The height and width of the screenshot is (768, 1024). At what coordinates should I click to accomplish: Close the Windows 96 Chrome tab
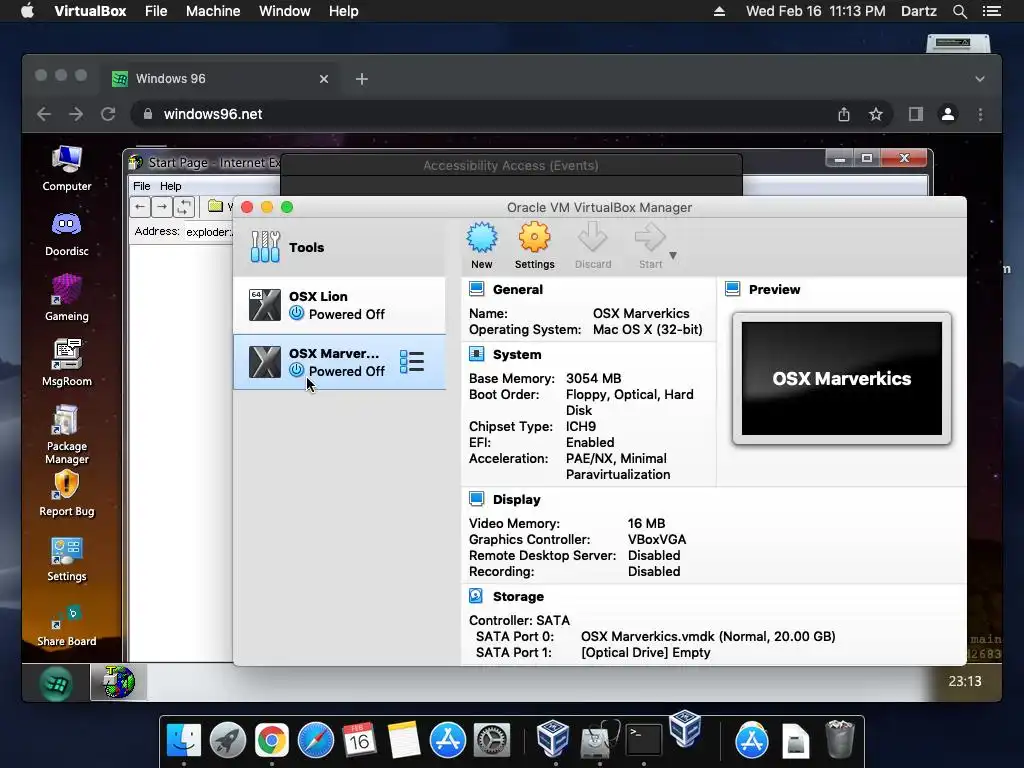tap(324, 79)
